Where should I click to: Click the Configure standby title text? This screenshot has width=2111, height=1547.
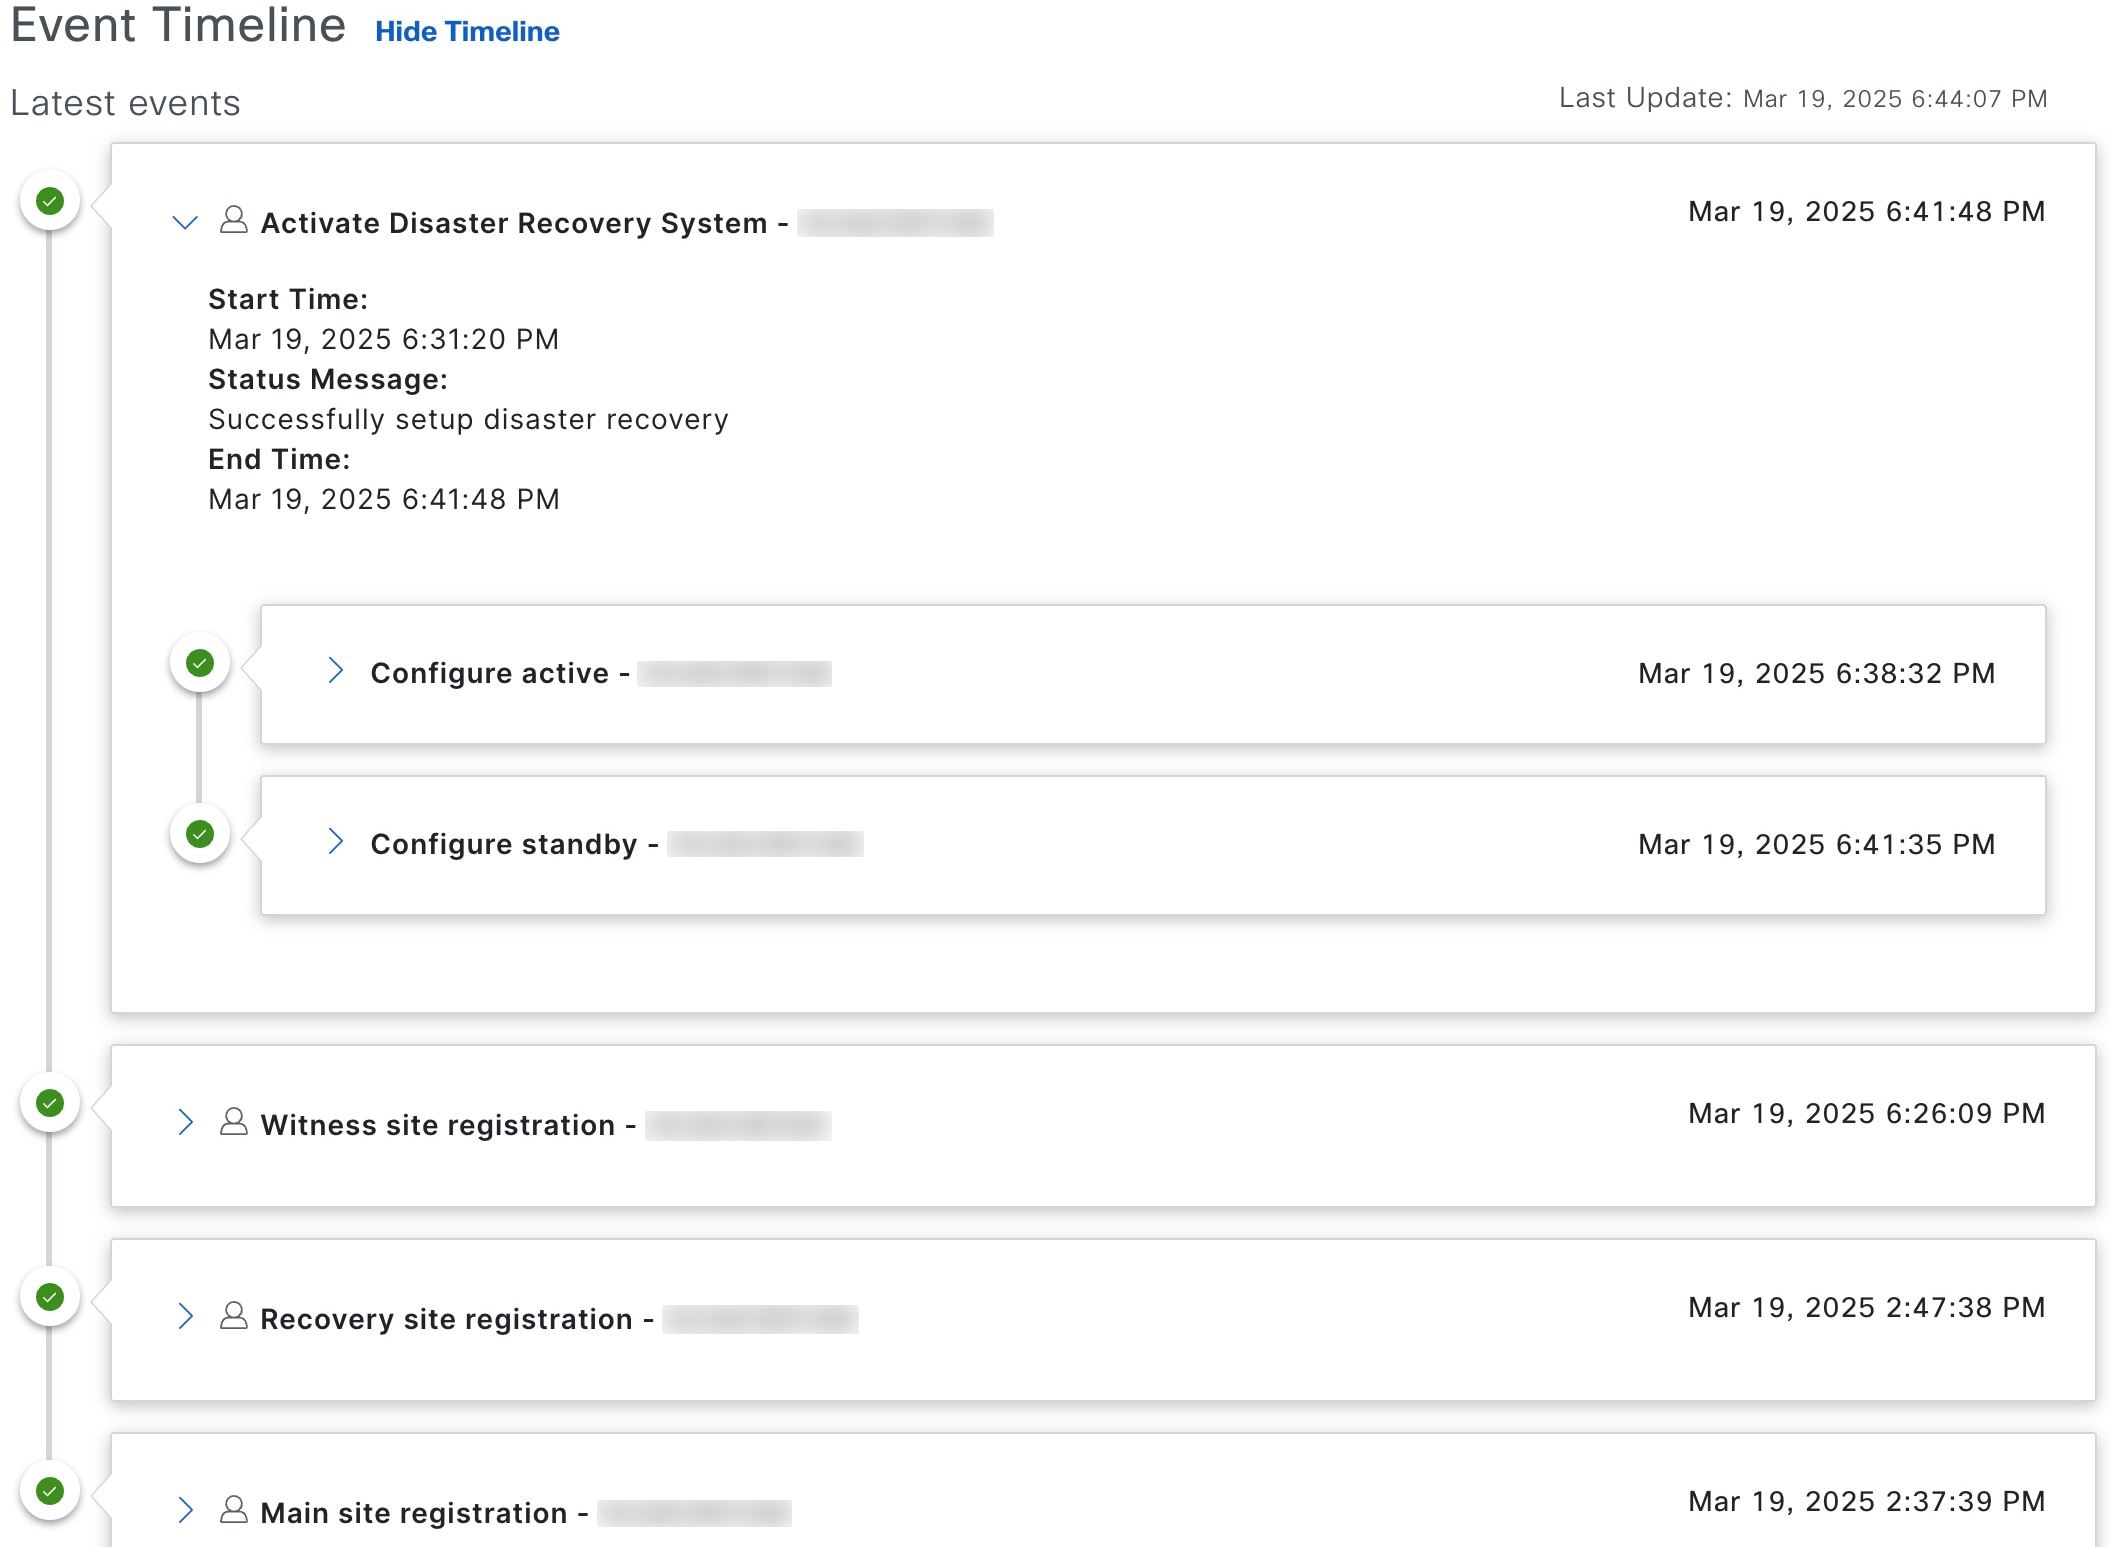point(504,844)
